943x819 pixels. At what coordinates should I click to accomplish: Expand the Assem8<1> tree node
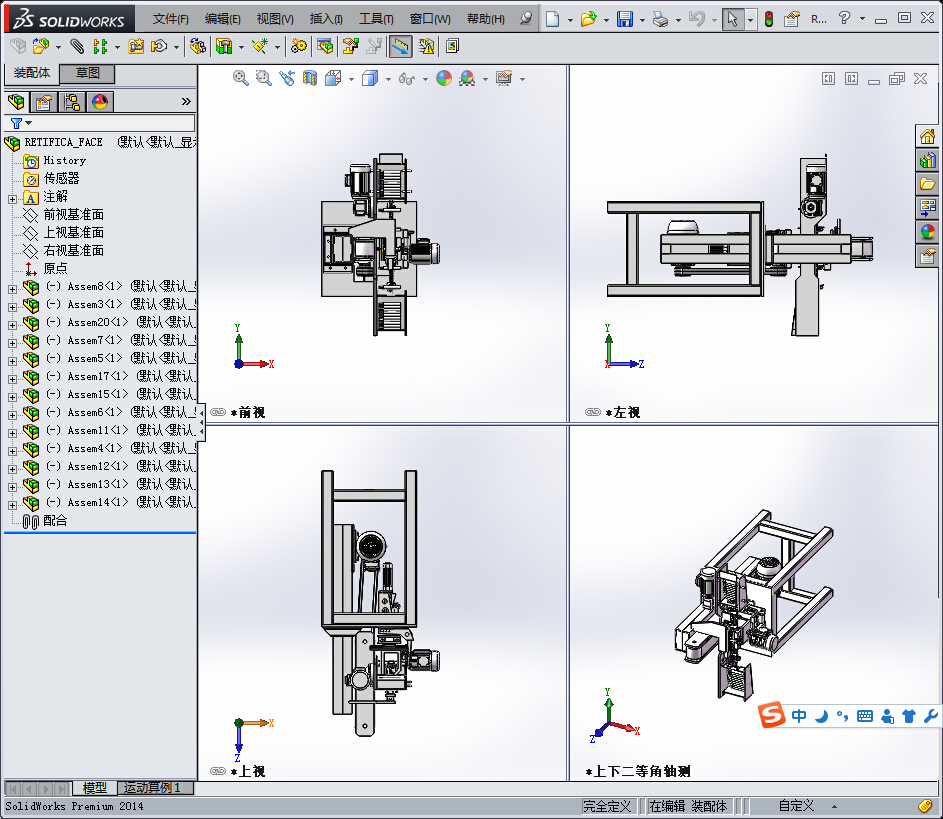pos(12,288)
